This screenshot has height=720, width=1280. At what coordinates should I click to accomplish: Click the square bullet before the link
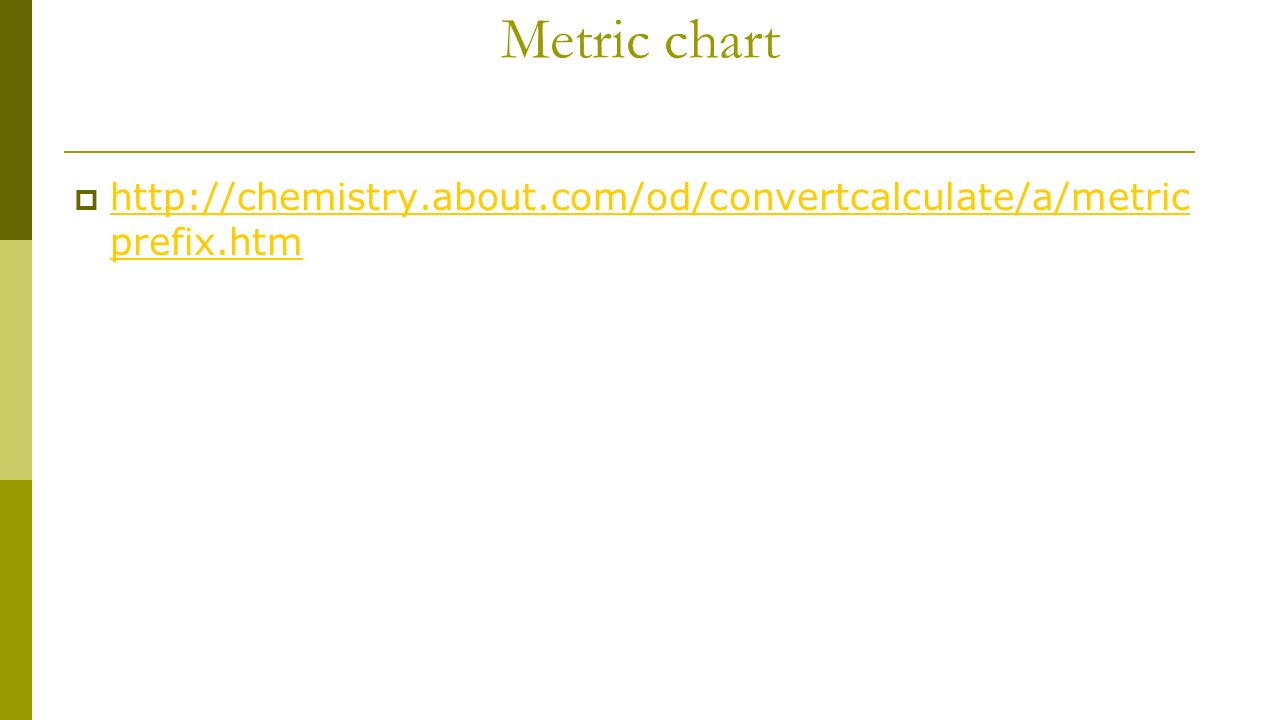coord(86,201)
